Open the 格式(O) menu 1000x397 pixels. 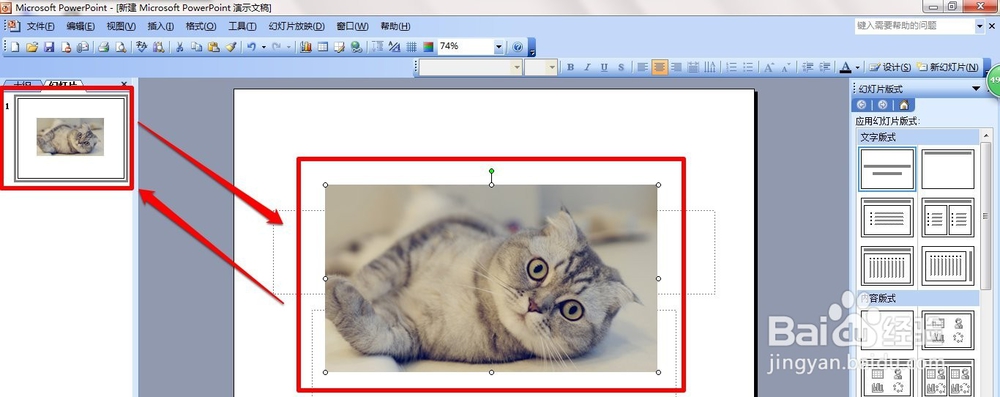(201, 26)
